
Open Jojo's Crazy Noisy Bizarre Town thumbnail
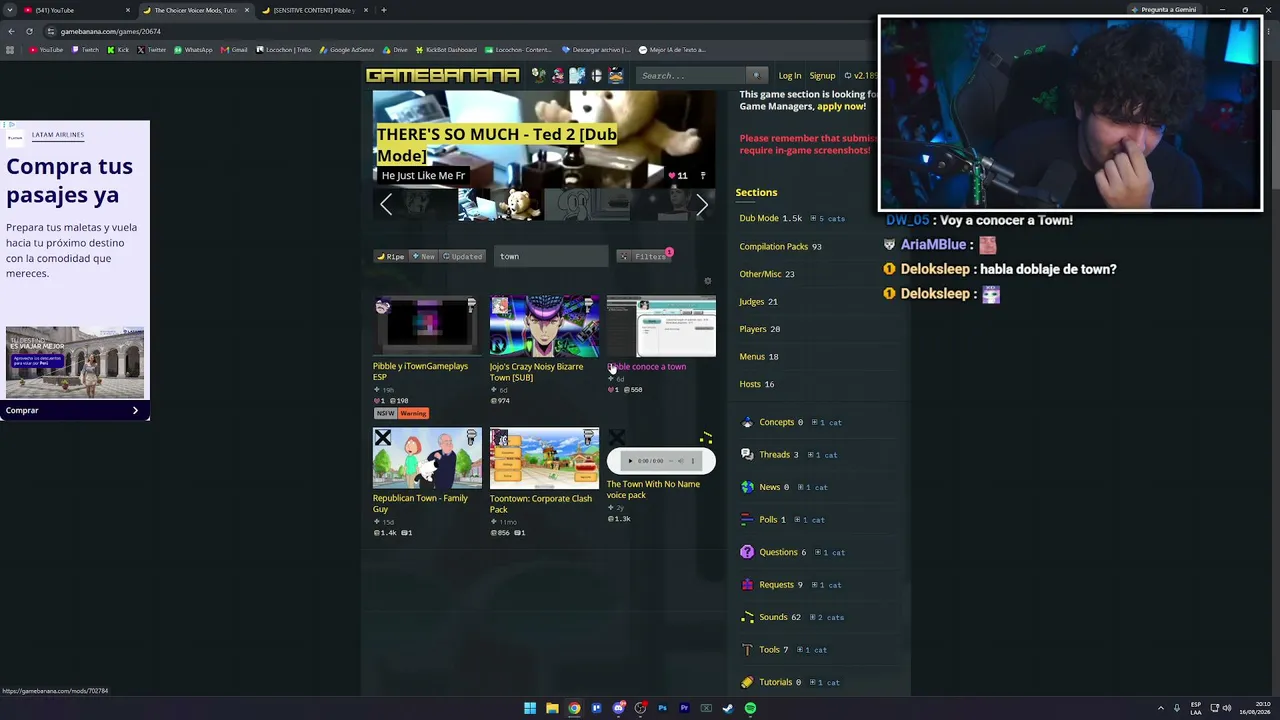tap(544, 326)
